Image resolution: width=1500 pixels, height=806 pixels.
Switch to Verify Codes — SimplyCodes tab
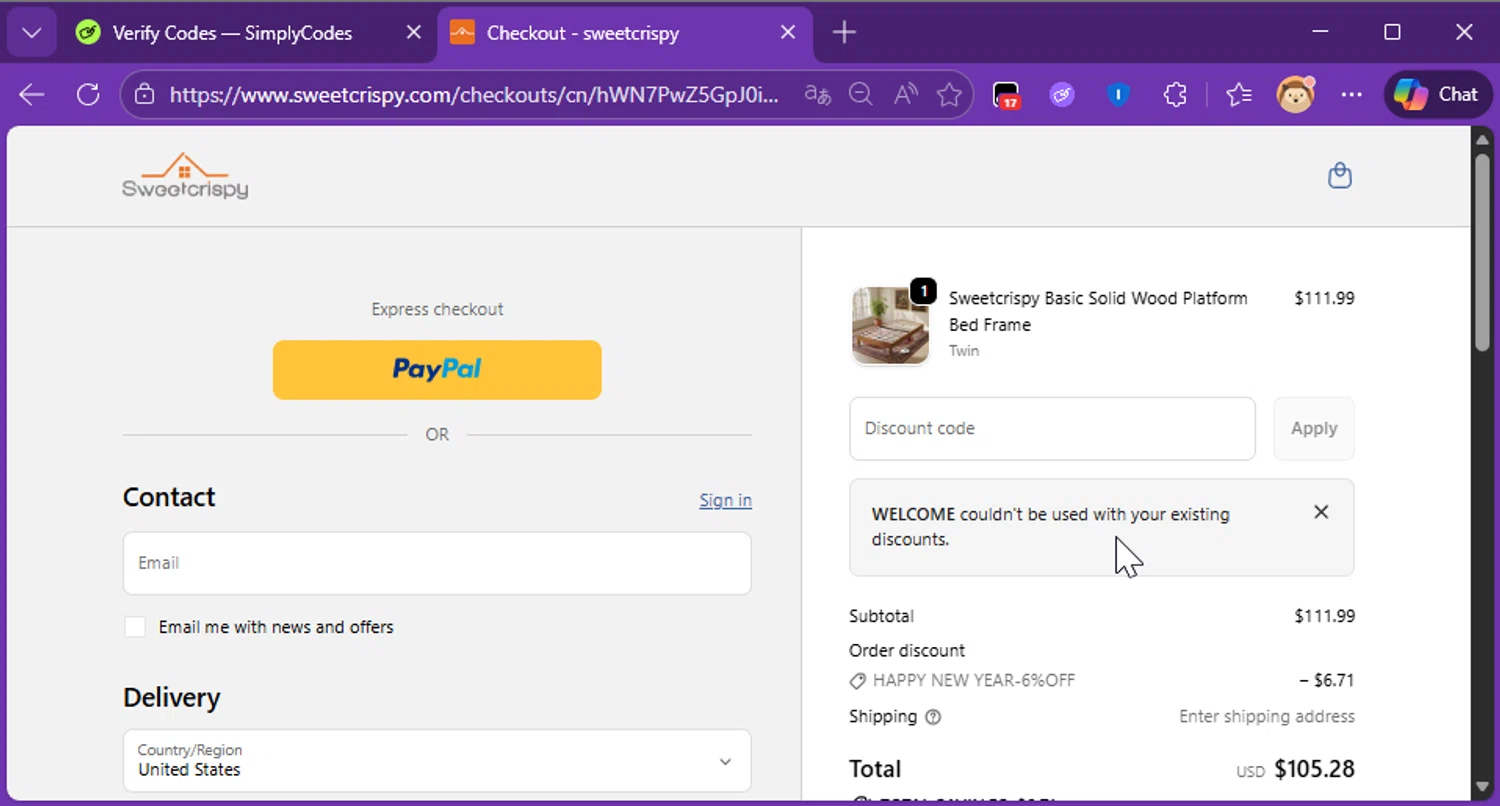[231, 33]
